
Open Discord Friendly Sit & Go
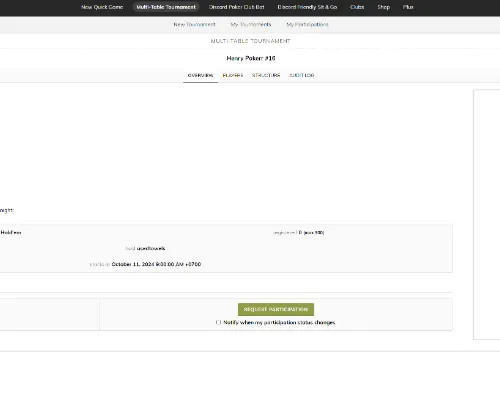tap(307, 7)
